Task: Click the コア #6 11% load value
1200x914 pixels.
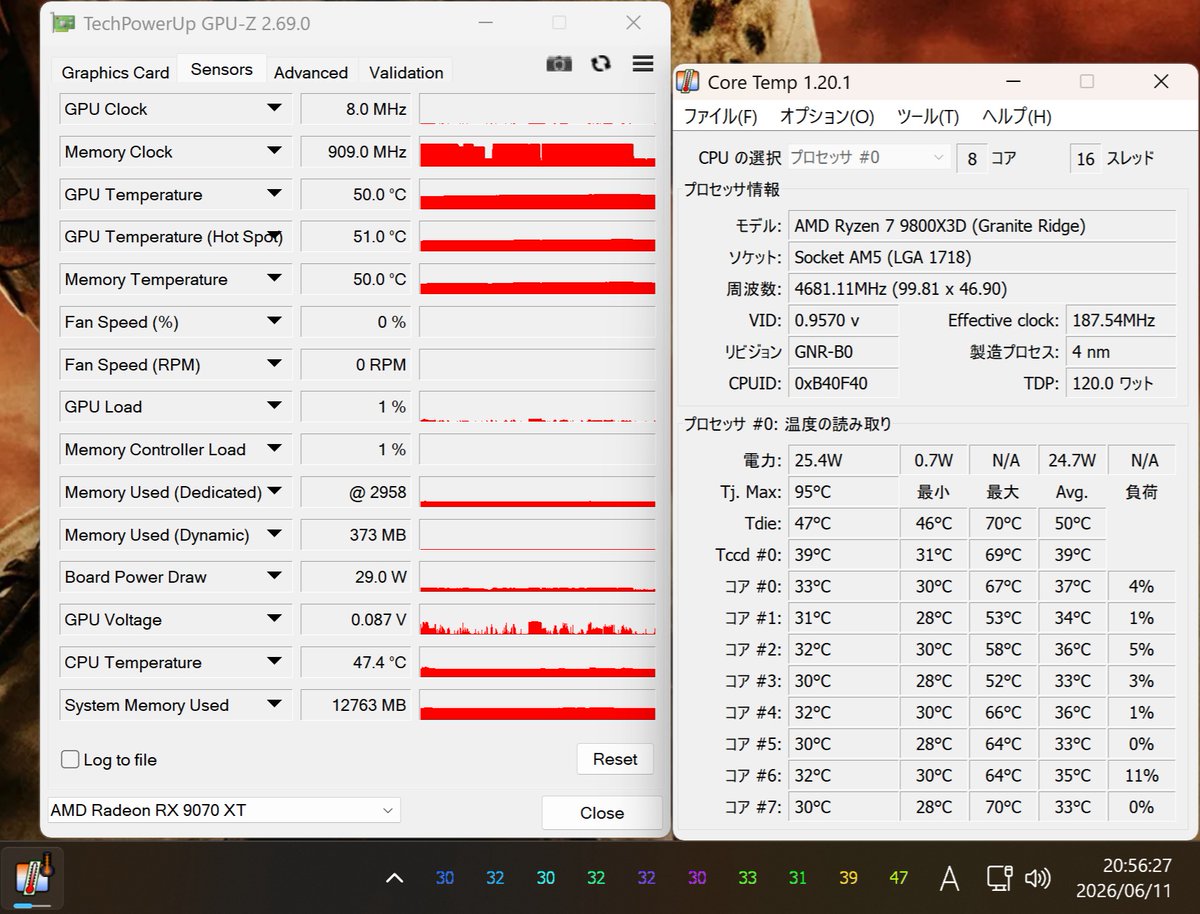Action: click(1141, 775)
